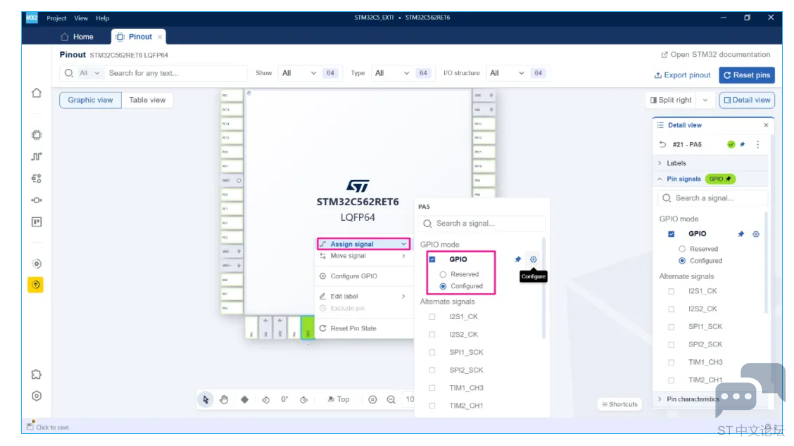Open the Show filter dropdown
This screenshot has height=446, width=794.
299,73
